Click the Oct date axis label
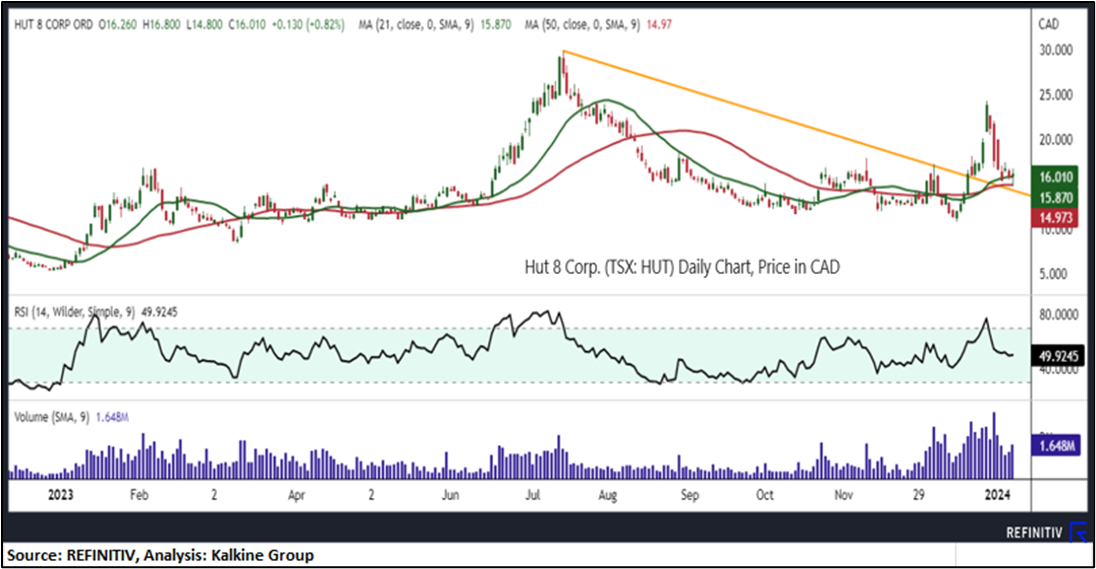This screenshot has height=569, width=1096. click(765, 495)
